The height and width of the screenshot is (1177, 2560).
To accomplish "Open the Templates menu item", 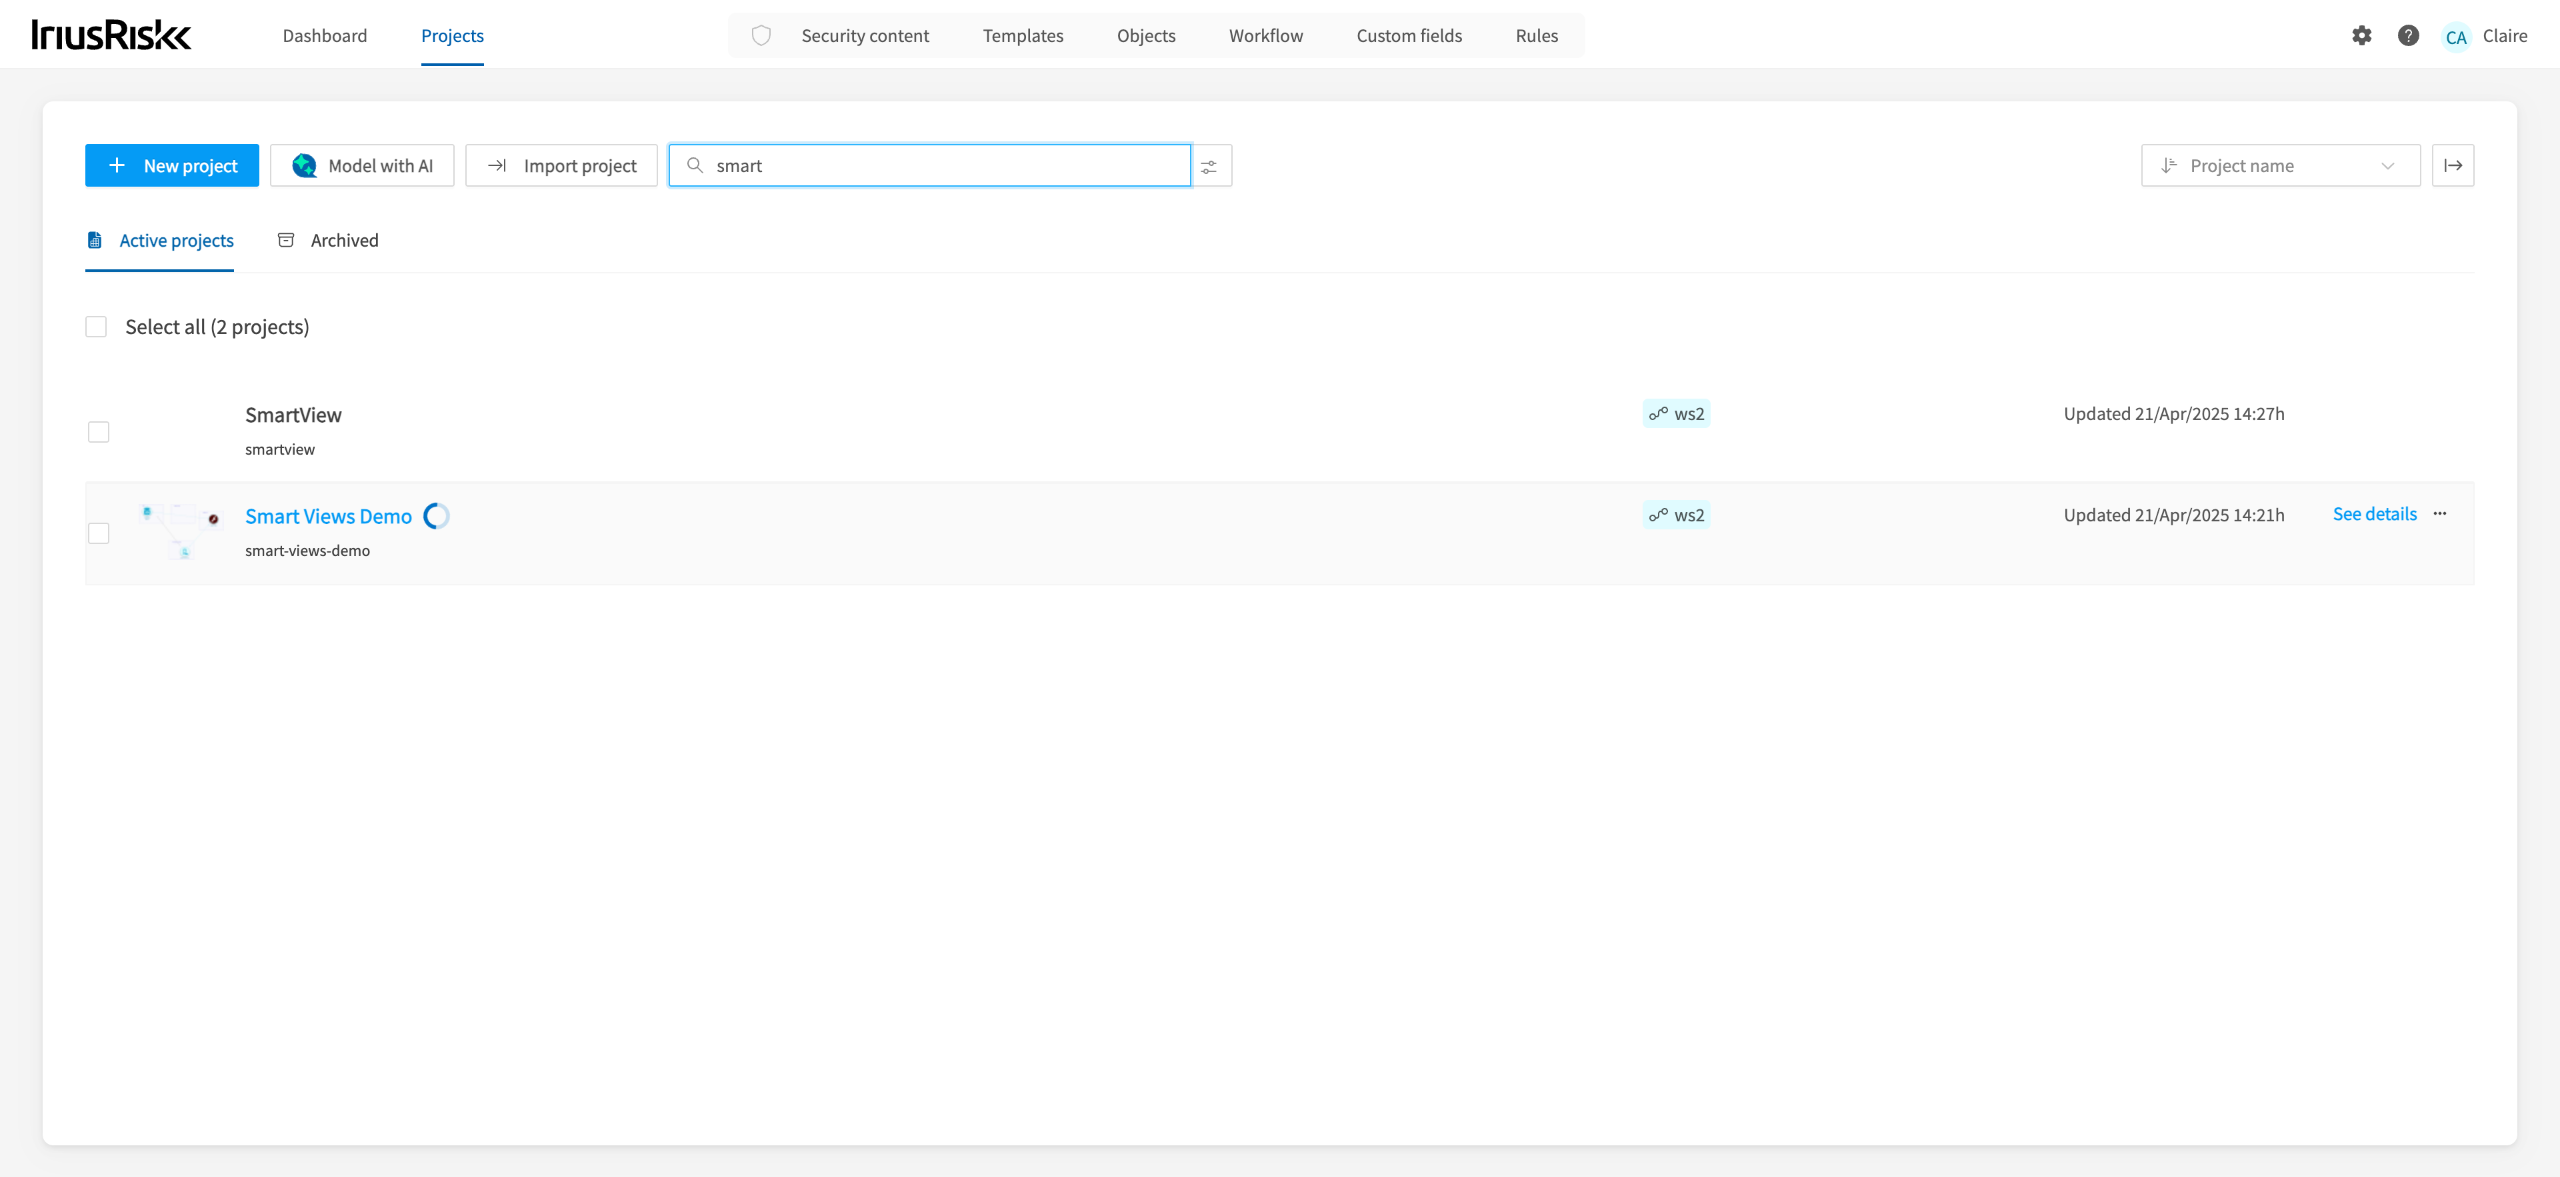I will (x=1022, y=36).
